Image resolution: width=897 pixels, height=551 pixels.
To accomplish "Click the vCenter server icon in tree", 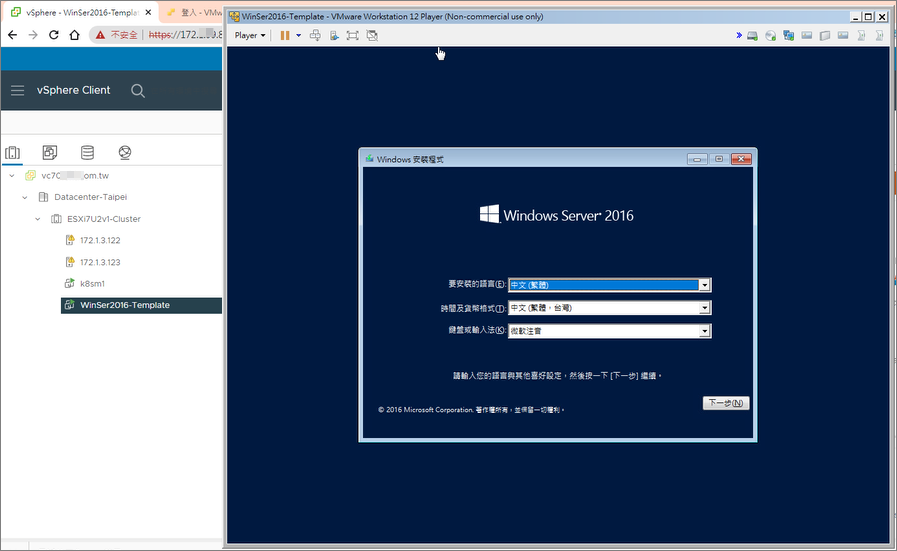I will (x=30, y=176).
